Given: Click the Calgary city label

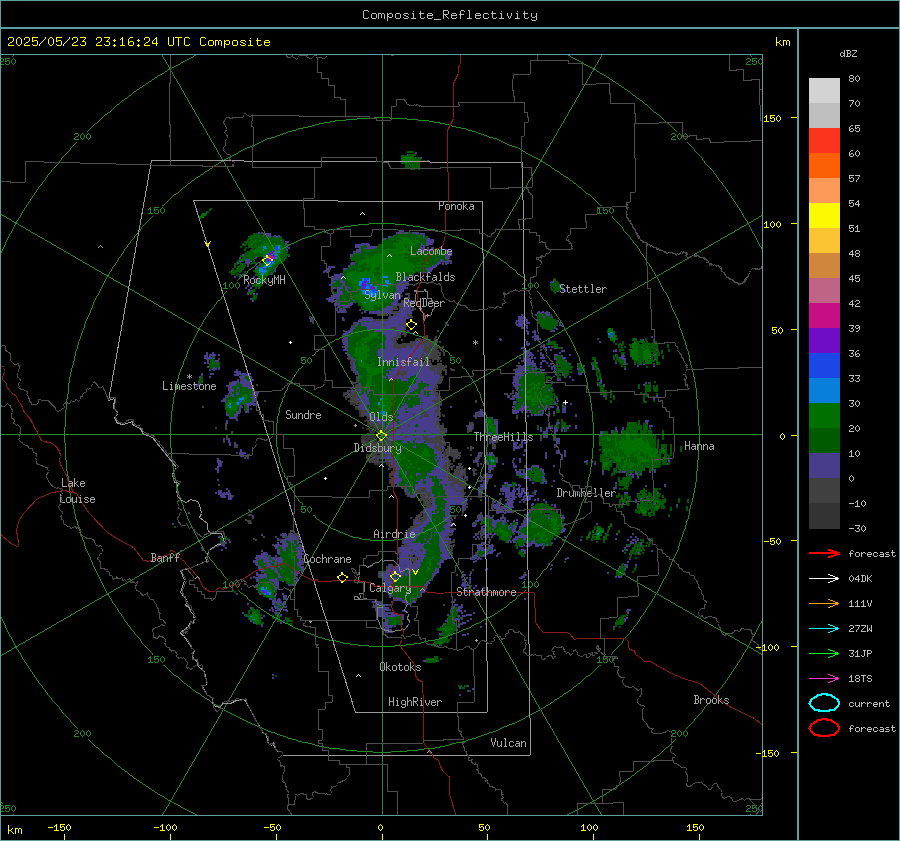Looking at the screenshot, I should pyautogui.click(x=390, y=588).
